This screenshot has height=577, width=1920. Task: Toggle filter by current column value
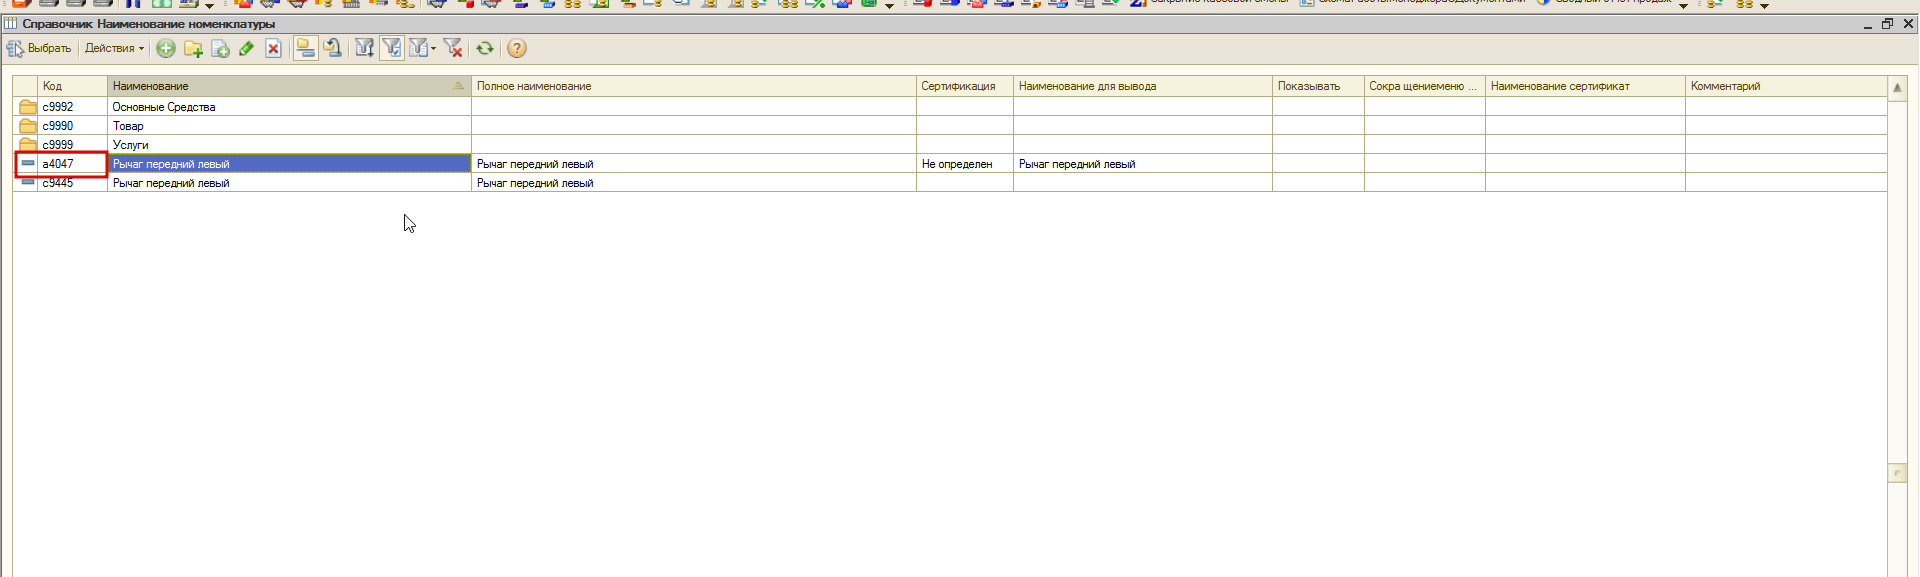pos(392,48)
